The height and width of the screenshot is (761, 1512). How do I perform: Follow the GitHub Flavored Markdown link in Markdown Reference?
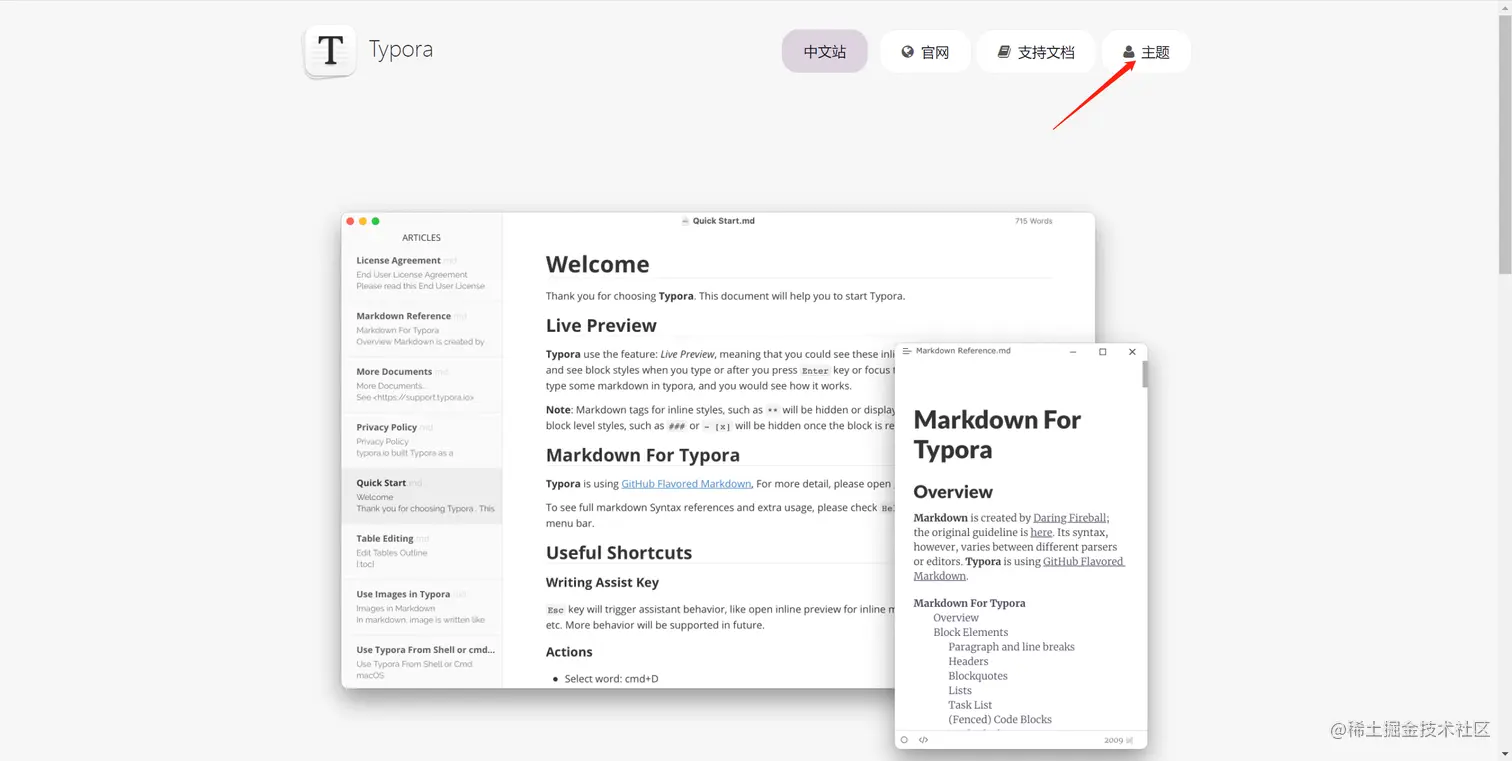pos(1019,569)
